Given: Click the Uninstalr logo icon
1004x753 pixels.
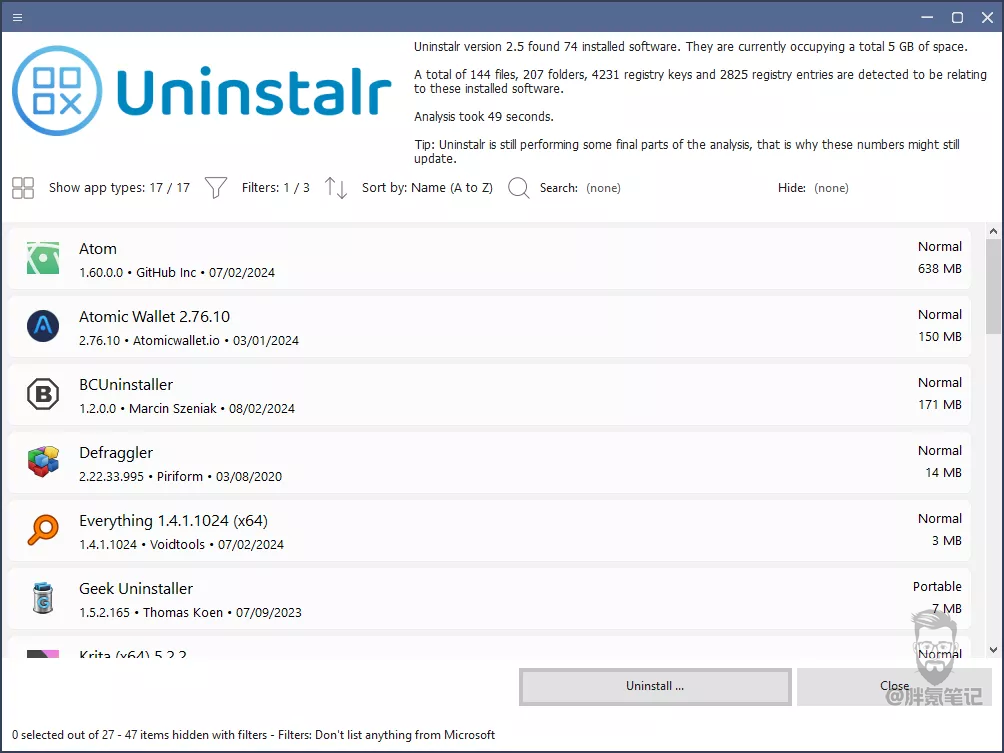Looking at the screenshot, I should tap(57, 90).
